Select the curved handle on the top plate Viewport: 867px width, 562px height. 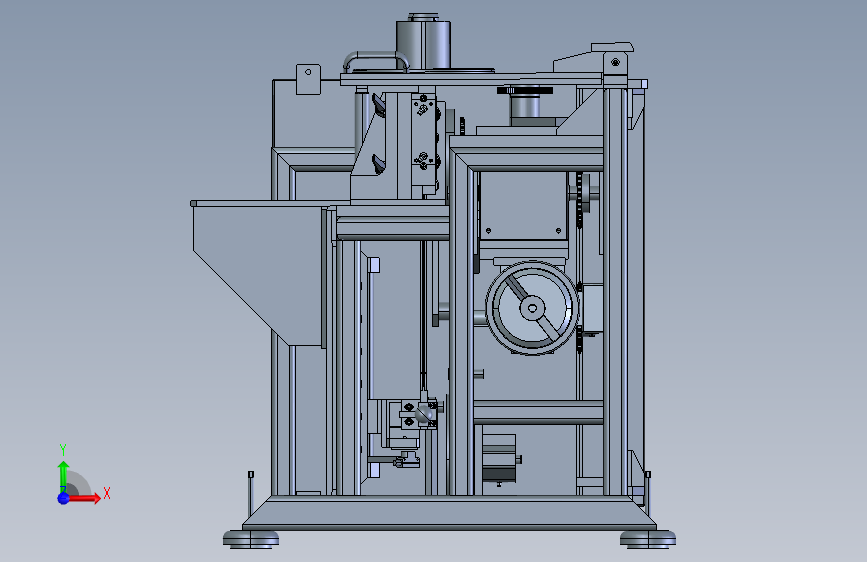pyautogui.click(x=376, y=61)
